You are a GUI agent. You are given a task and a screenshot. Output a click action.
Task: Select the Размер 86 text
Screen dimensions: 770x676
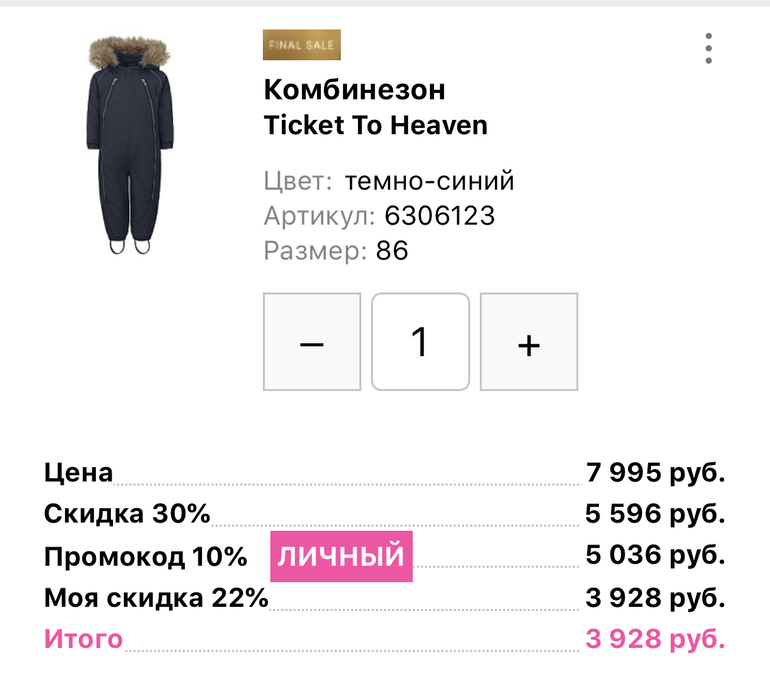click(x=336, y=250)
